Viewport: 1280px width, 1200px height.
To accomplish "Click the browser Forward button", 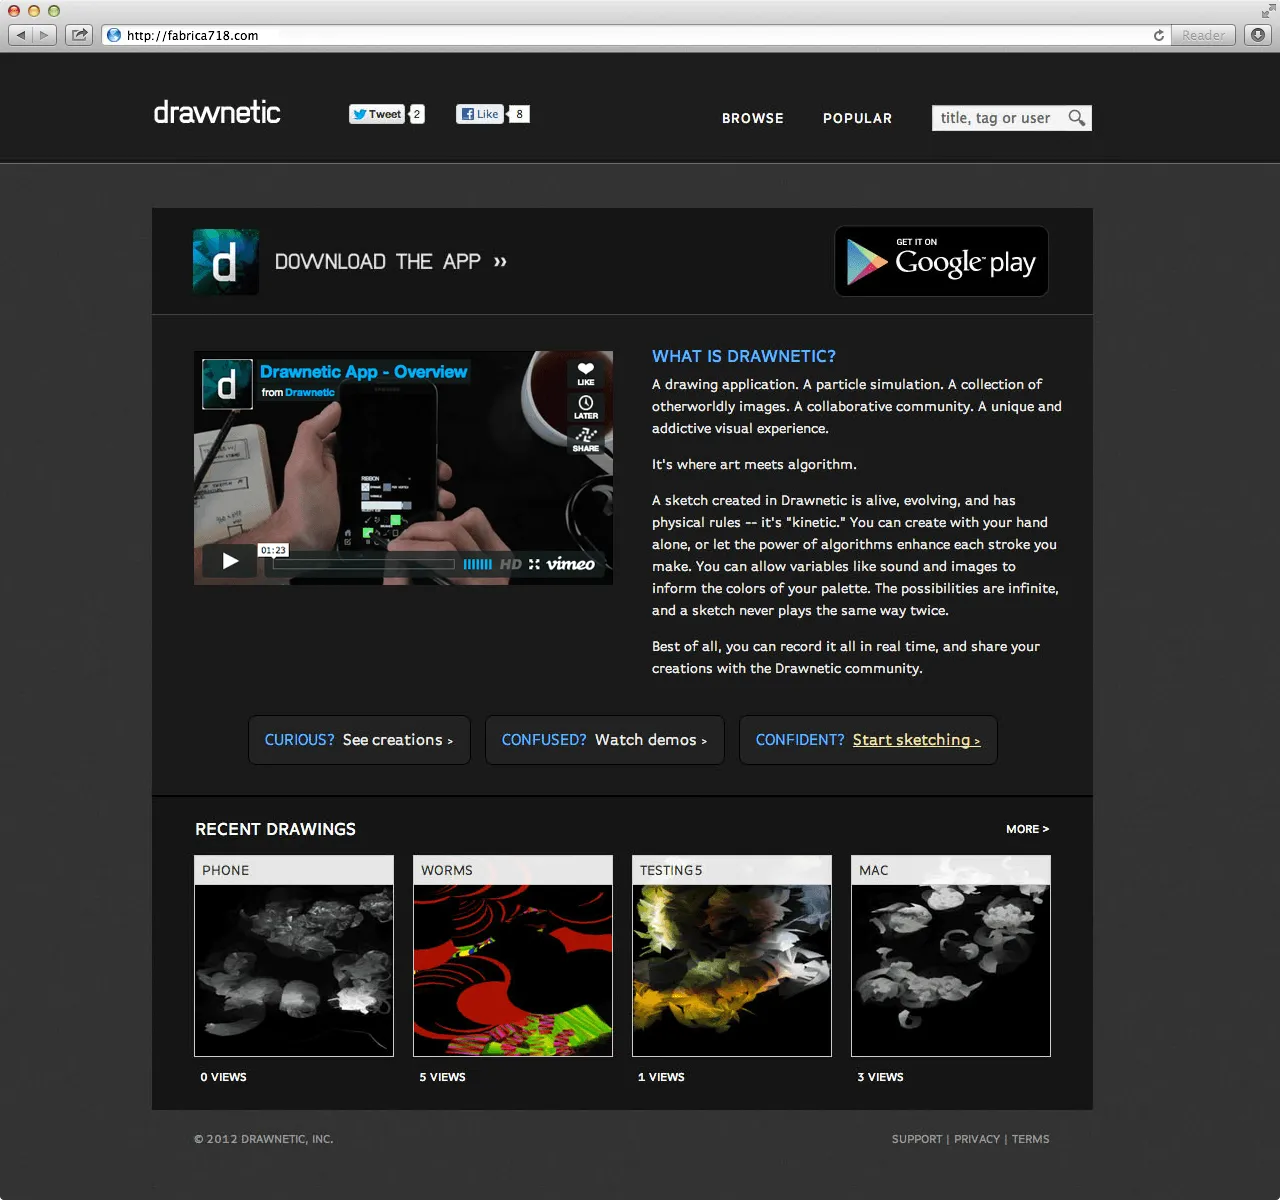I will pyautogui.click(x=45, y=35).
